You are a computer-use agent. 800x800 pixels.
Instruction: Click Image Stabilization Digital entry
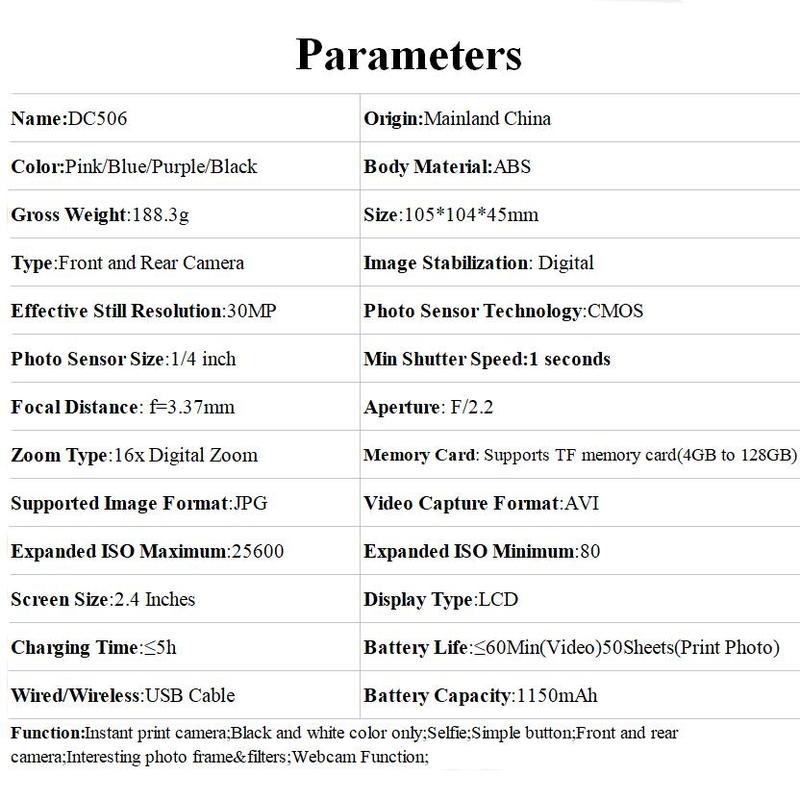479,263
